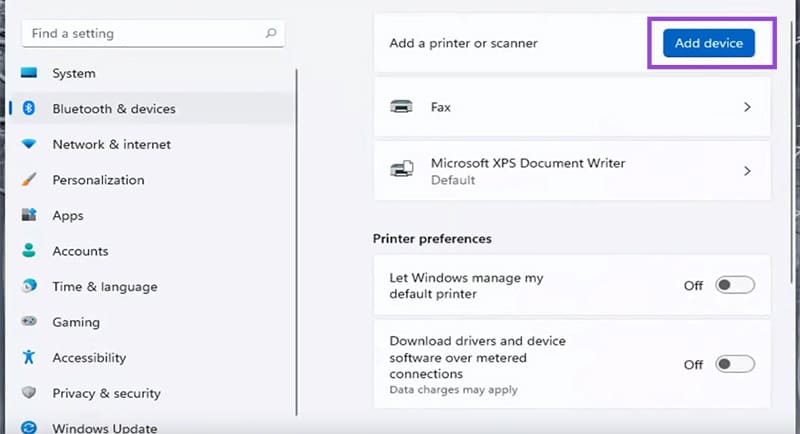This screenshot has width=800, height=434.
Task: Click Add a printer or scanner text
Action: point(463,43)
